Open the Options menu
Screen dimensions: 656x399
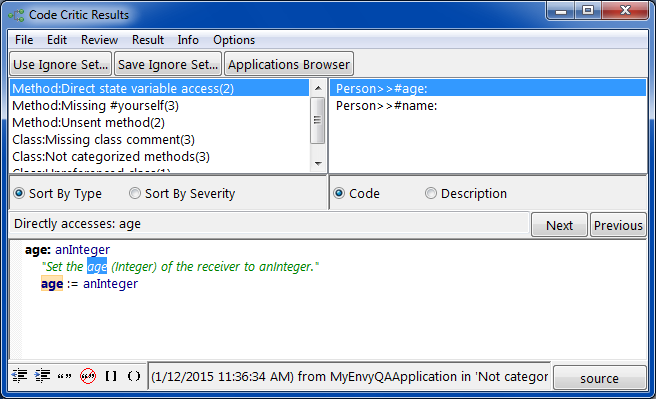point(234,40)
